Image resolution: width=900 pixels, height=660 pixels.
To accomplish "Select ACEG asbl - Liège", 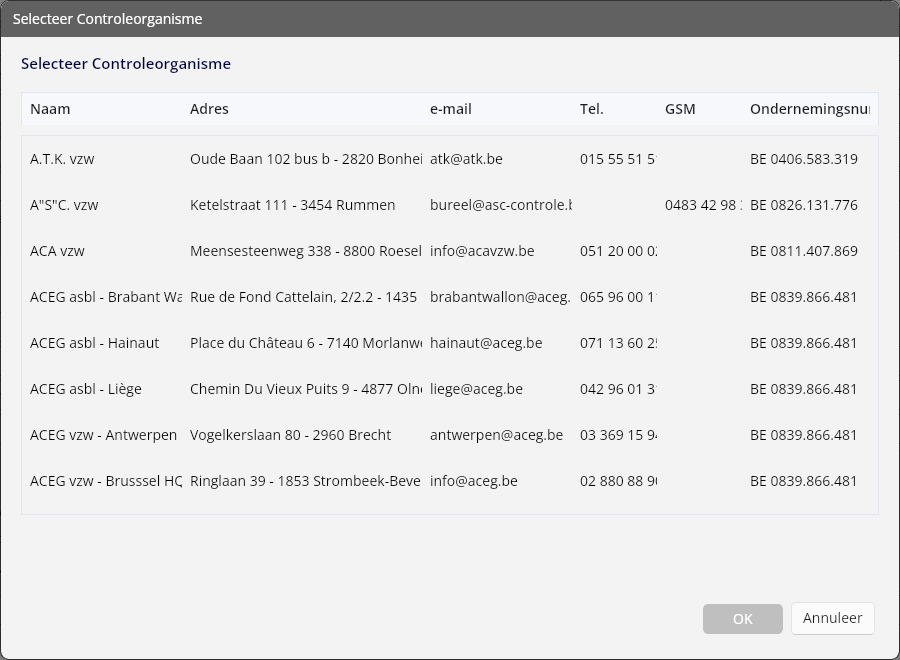I will click(449, 389).
